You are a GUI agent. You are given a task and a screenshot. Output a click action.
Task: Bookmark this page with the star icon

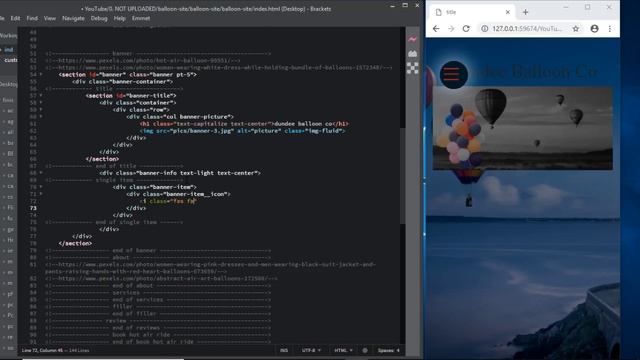coord(576,29)
